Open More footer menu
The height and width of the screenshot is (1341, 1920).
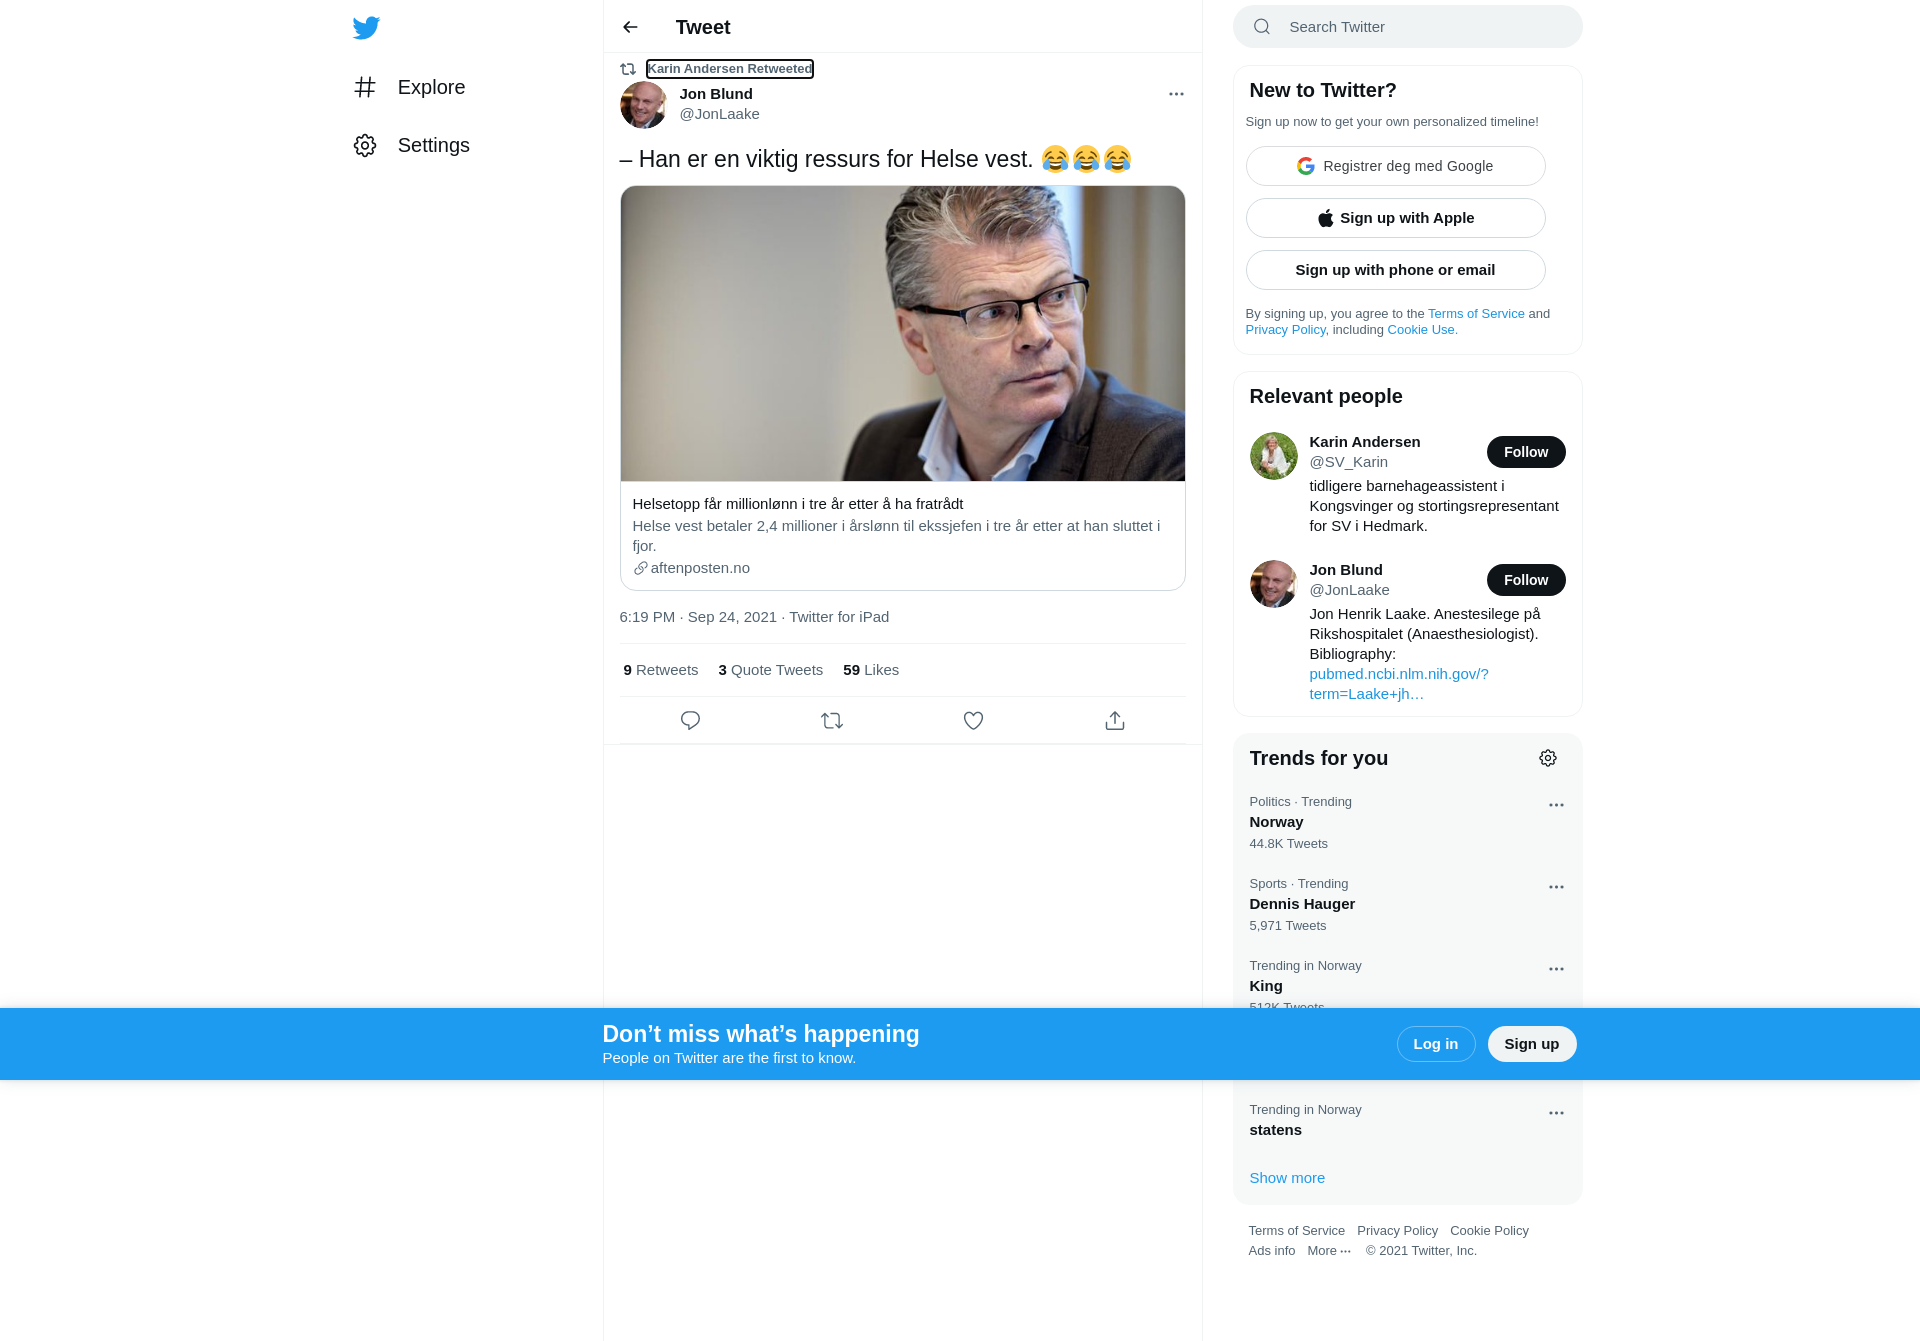(1329, 1251)
